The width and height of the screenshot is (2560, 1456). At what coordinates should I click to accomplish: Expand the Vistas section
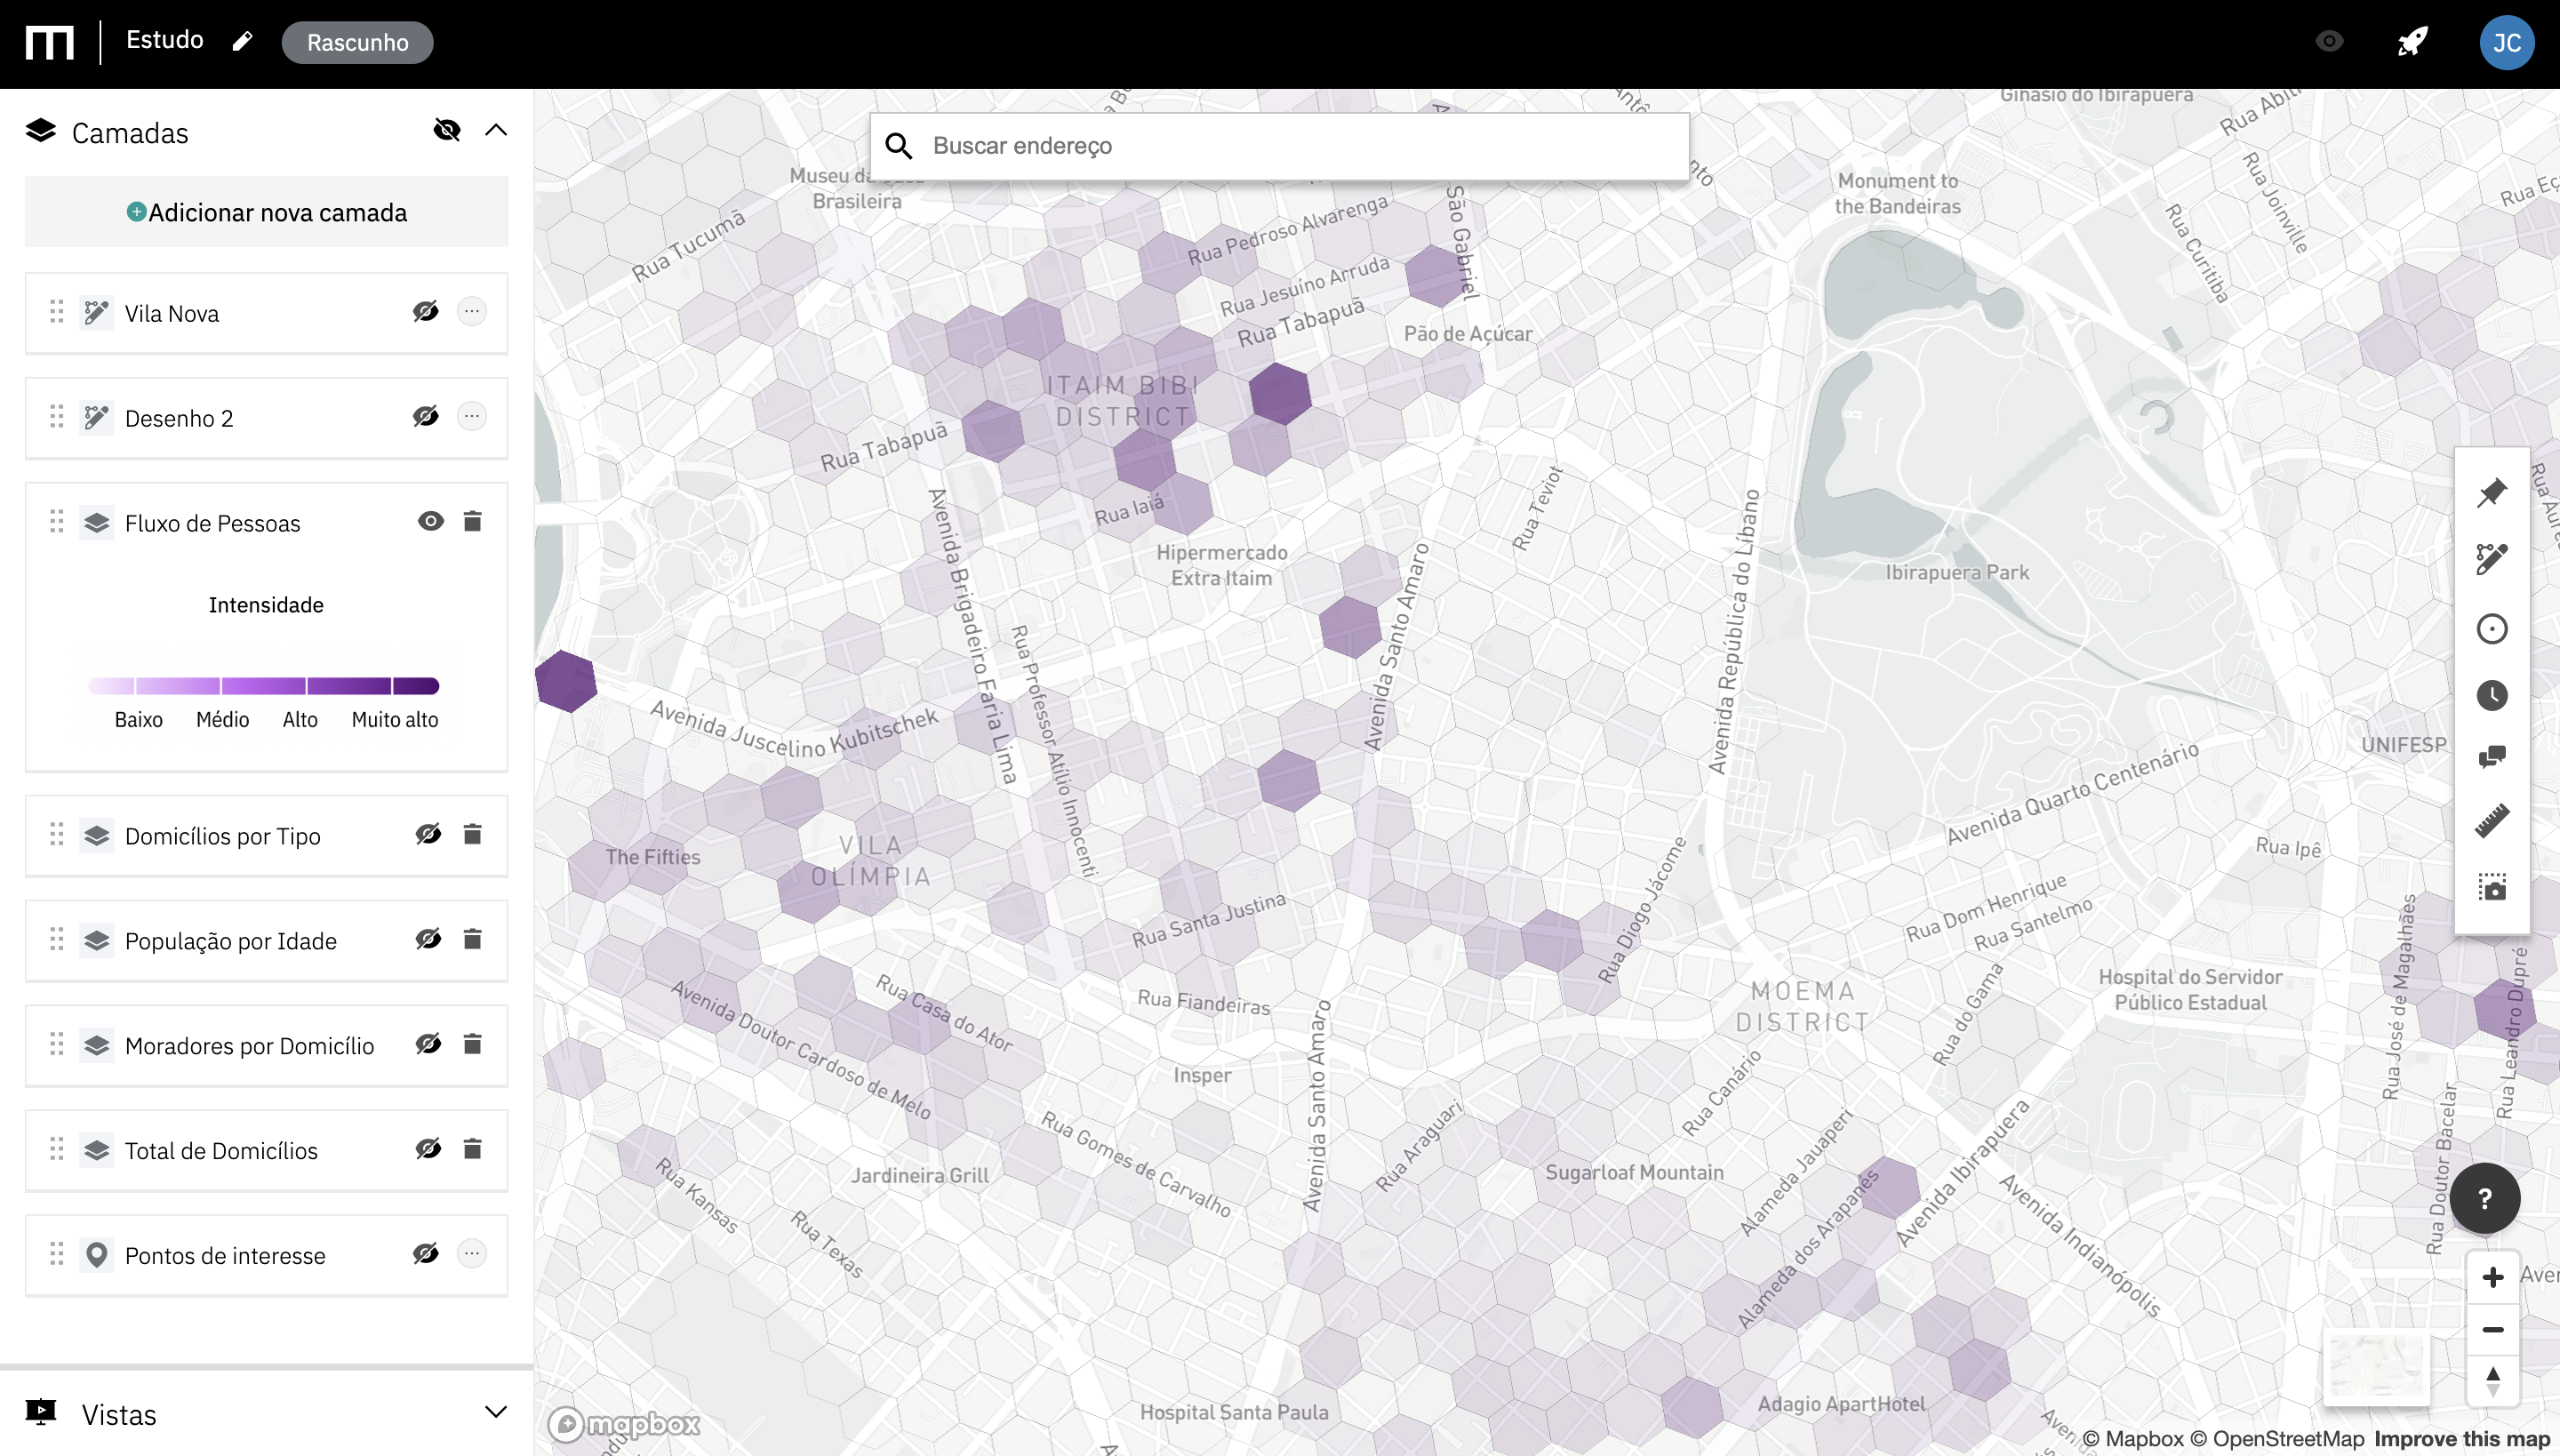pos(496,1412)
